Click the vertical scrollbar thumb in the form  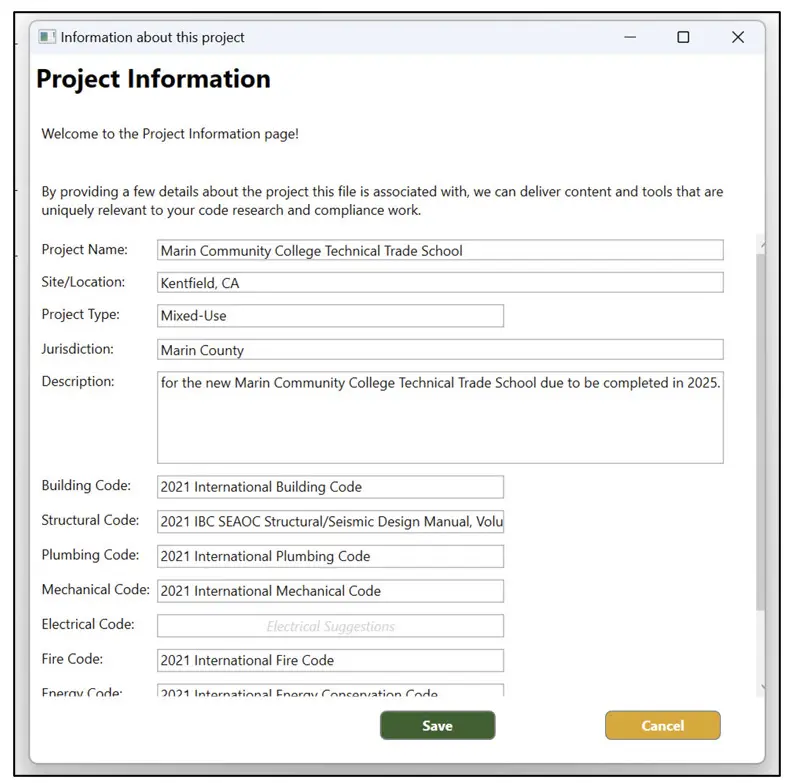tap(761, 432)
